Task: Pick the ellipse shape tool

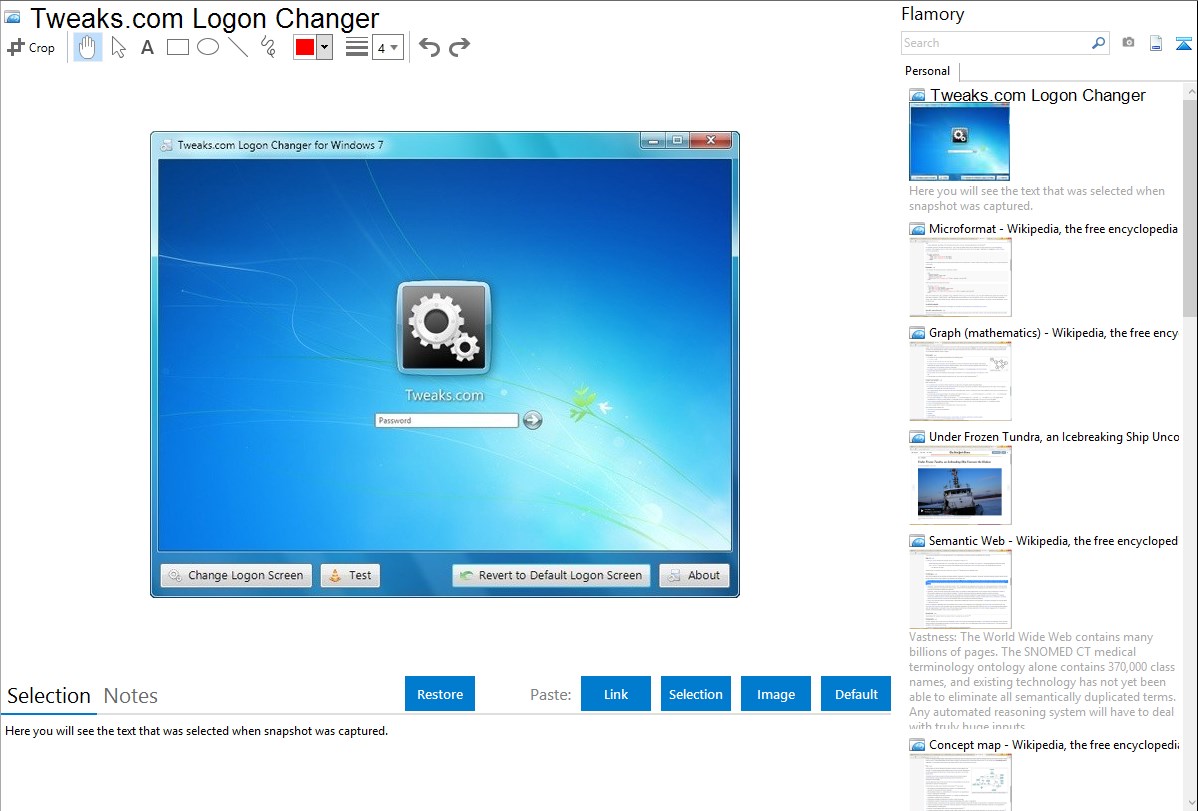Action: pos(208,47)
